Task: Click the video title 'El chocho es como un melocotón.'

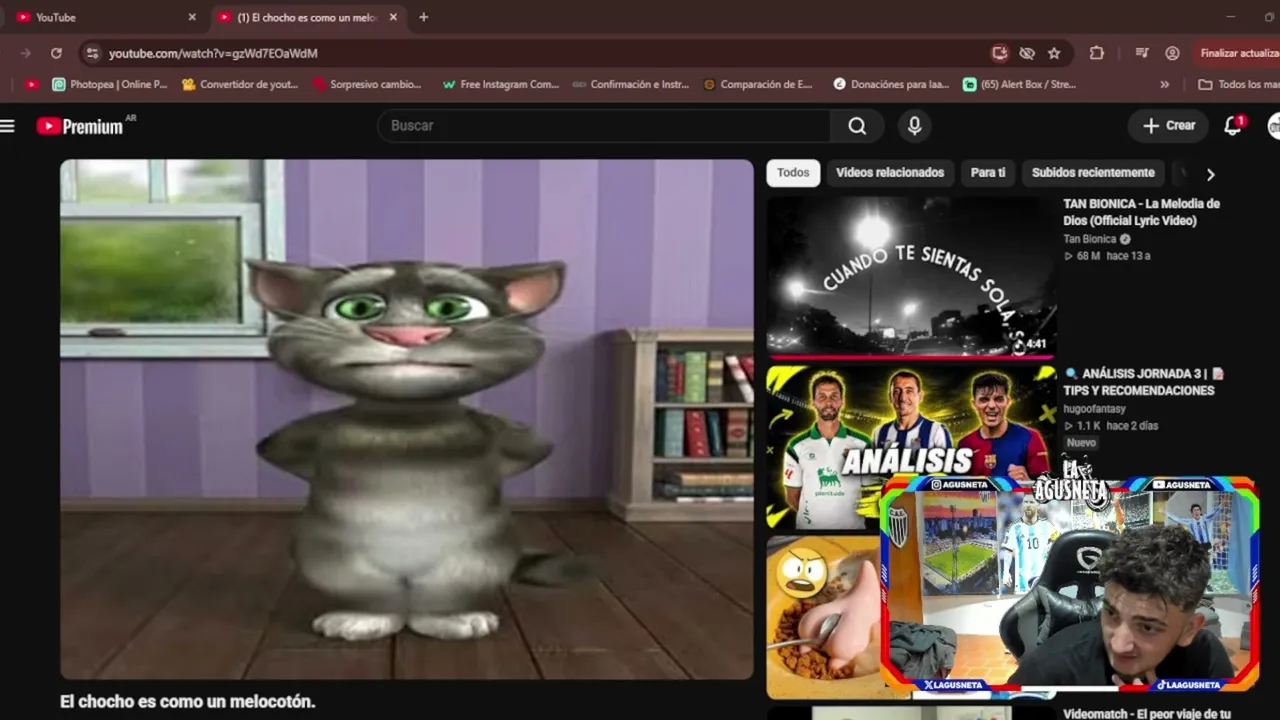Action: [188, 702]
